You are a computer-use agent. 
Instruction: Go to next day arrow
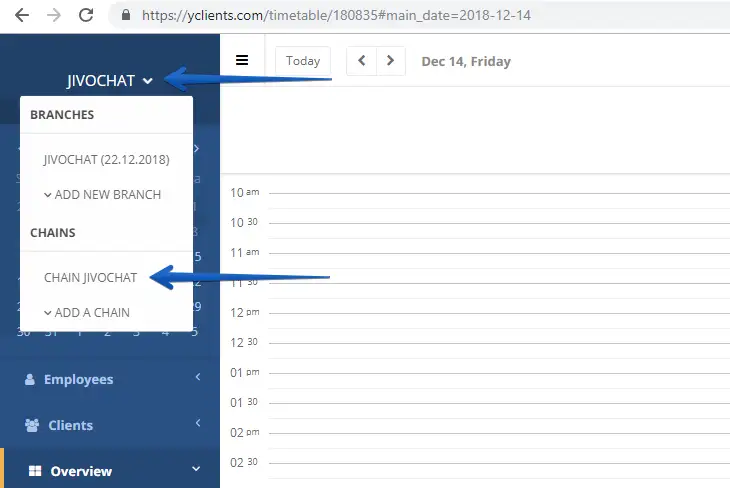coord(391,61)
